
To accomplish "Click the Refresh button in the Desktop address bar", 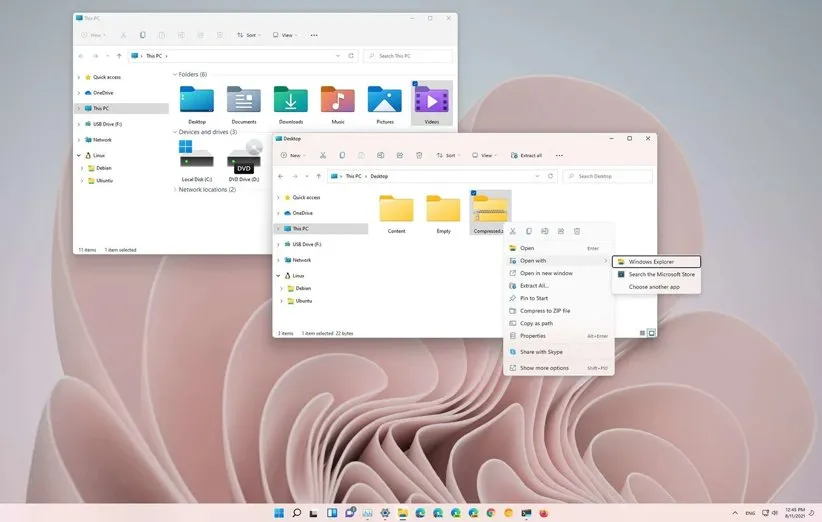I will click(x=551, y=176).
